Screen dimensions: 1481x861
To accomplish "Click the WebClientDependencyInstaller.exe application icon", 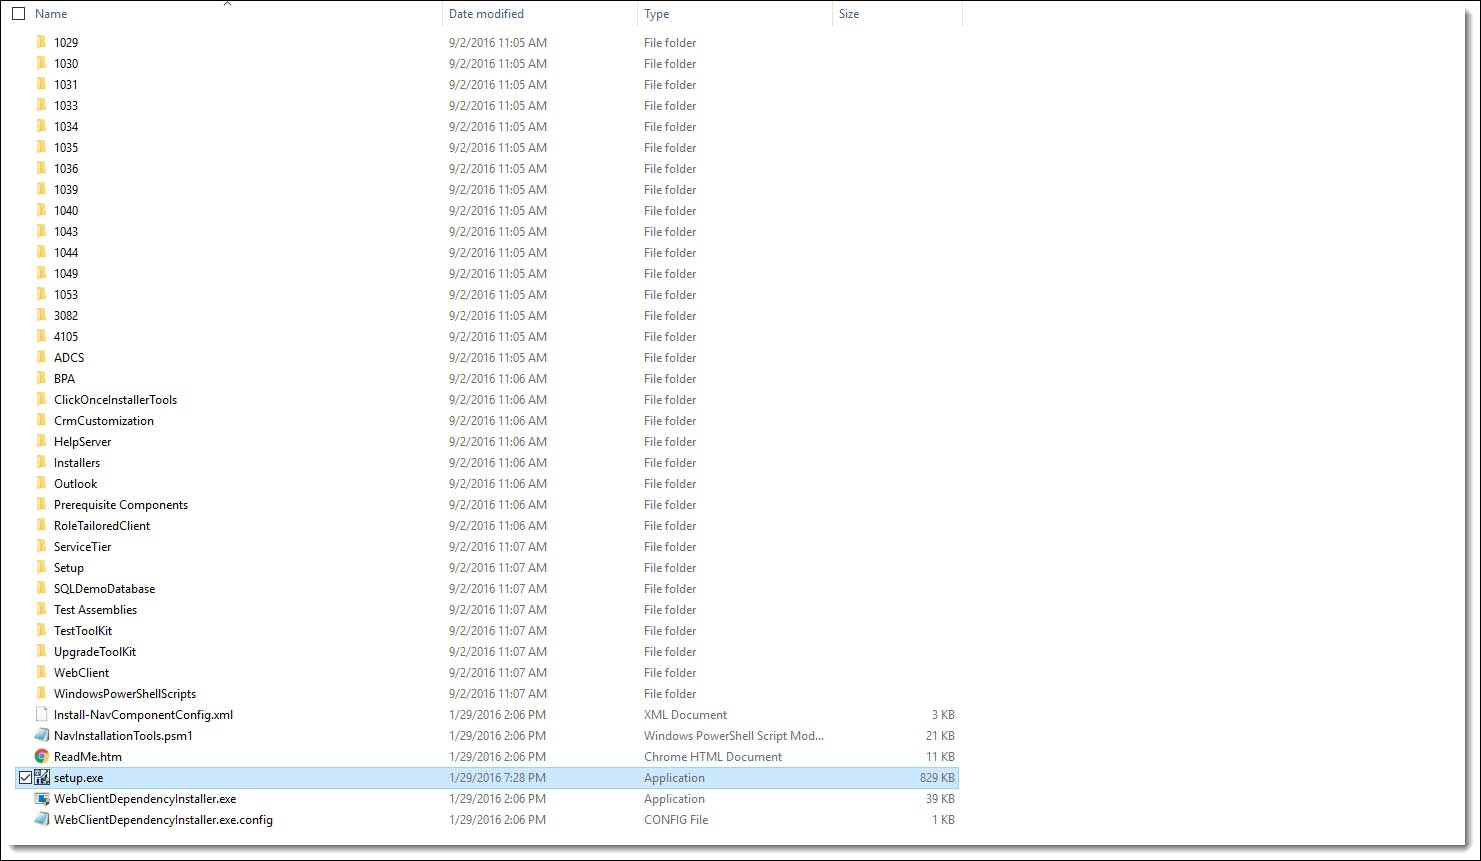I will [41, 798].
